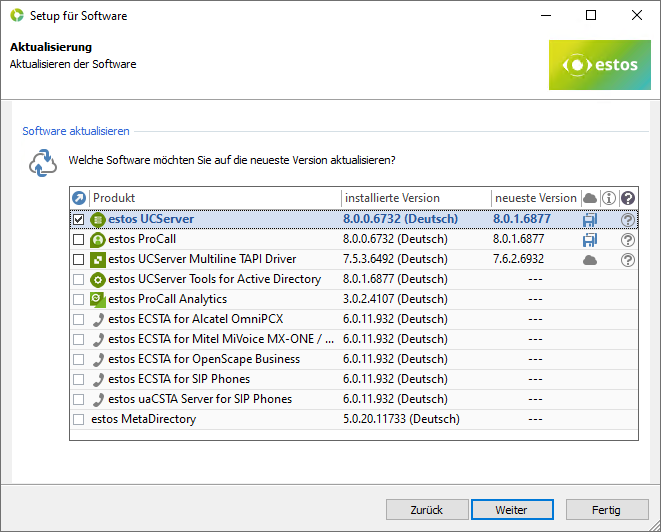The height and width of the screenshot is (532, 661).
Task: Tick the estos MetaDirectory checkbox
Action: 79,419
